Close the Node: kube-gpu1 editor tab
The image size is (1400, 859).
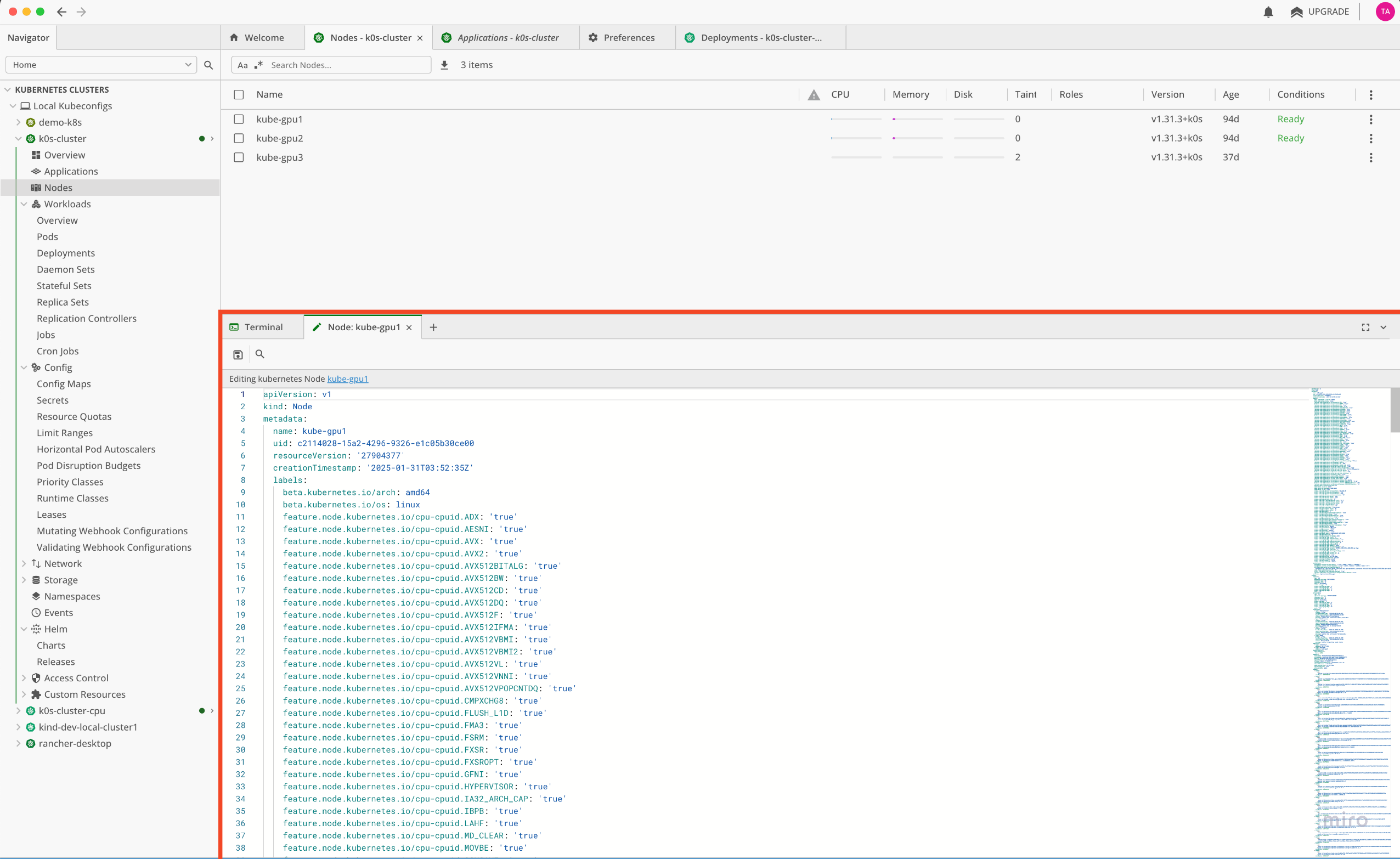409,327
